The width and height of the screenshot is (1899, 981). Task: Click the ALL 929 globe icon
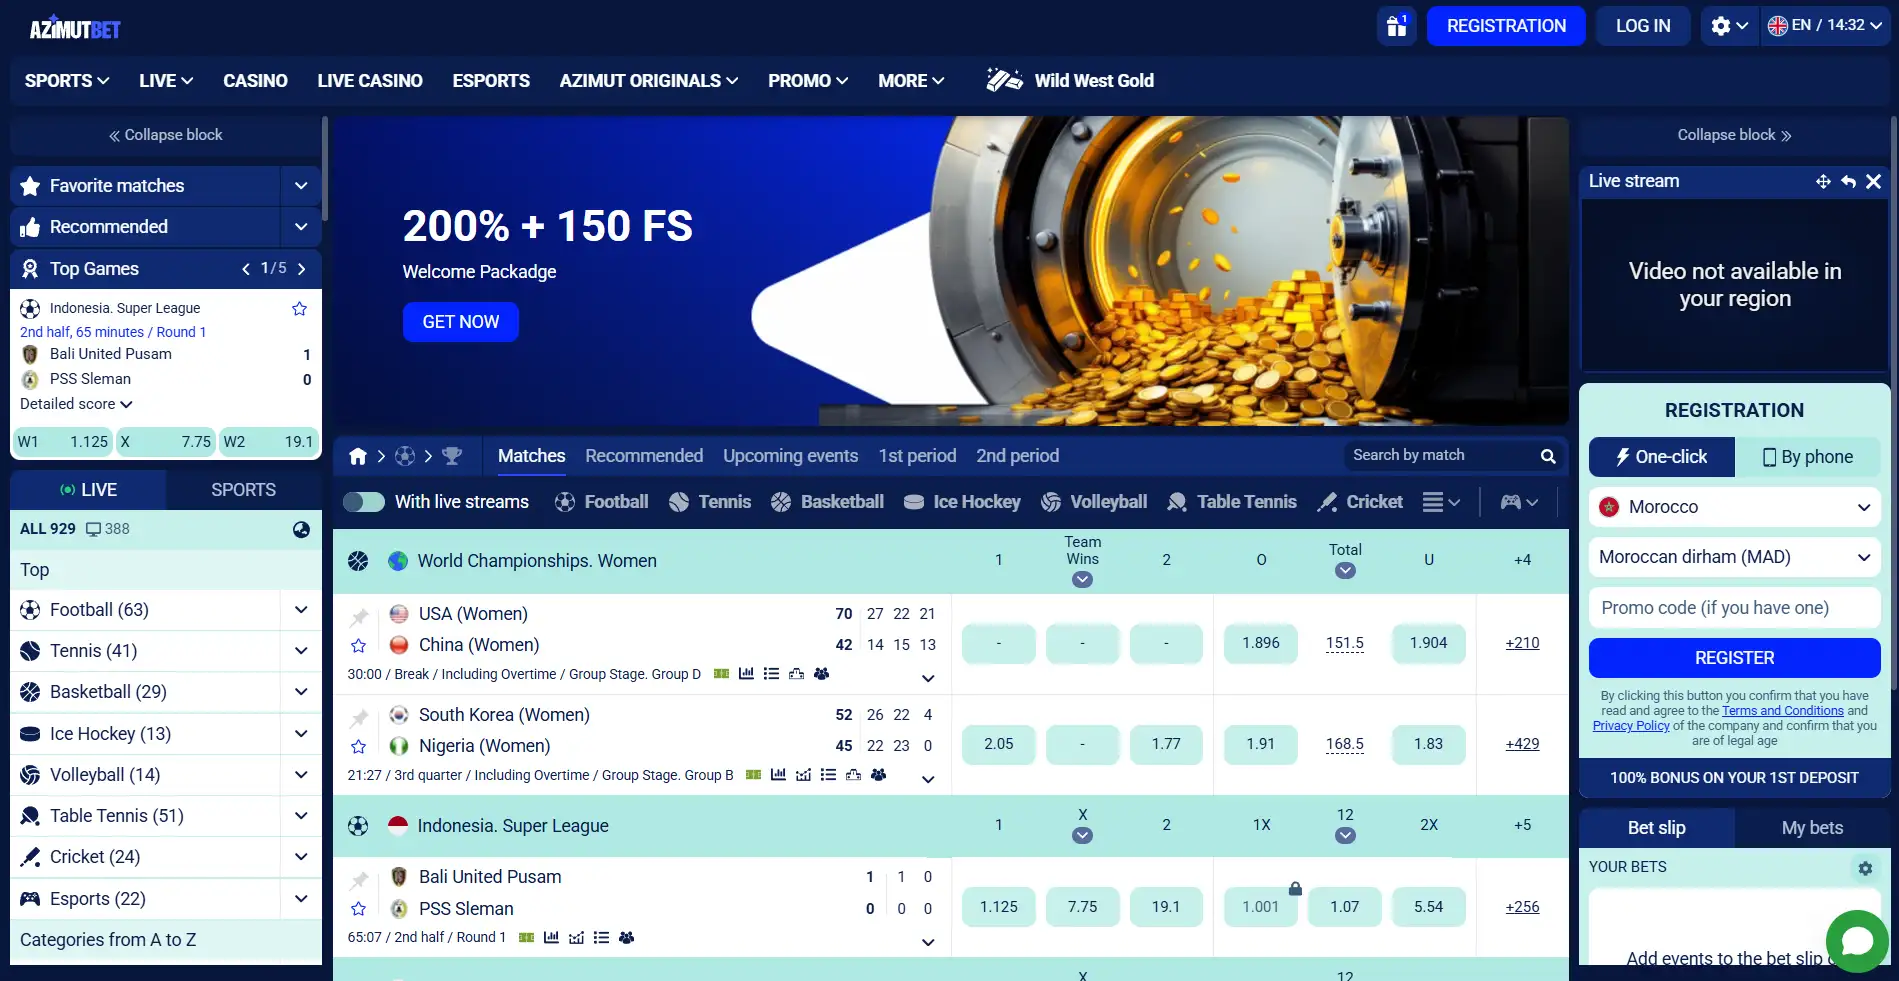[x=301, y=529]
